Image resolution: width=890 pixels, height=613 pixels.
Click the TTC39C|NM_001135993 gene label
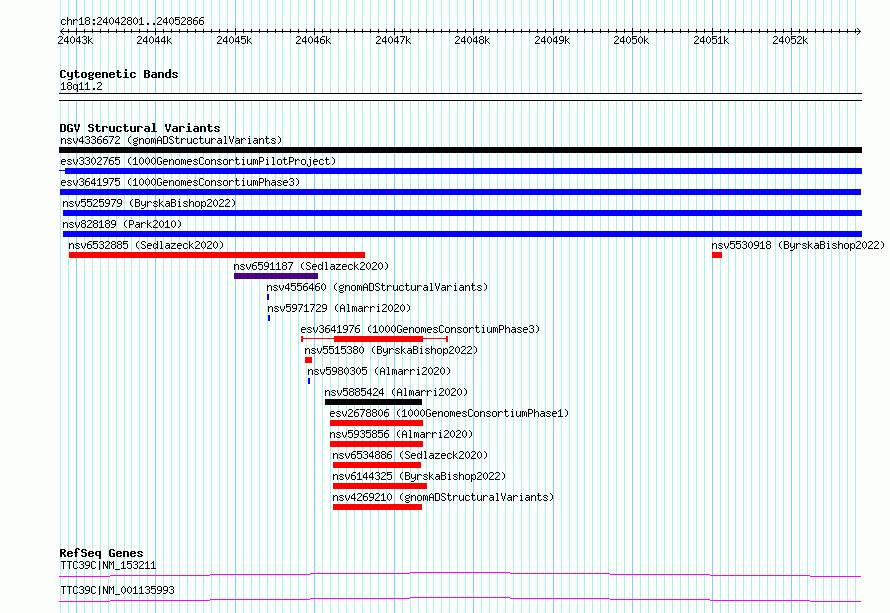(x=117, y=590)
